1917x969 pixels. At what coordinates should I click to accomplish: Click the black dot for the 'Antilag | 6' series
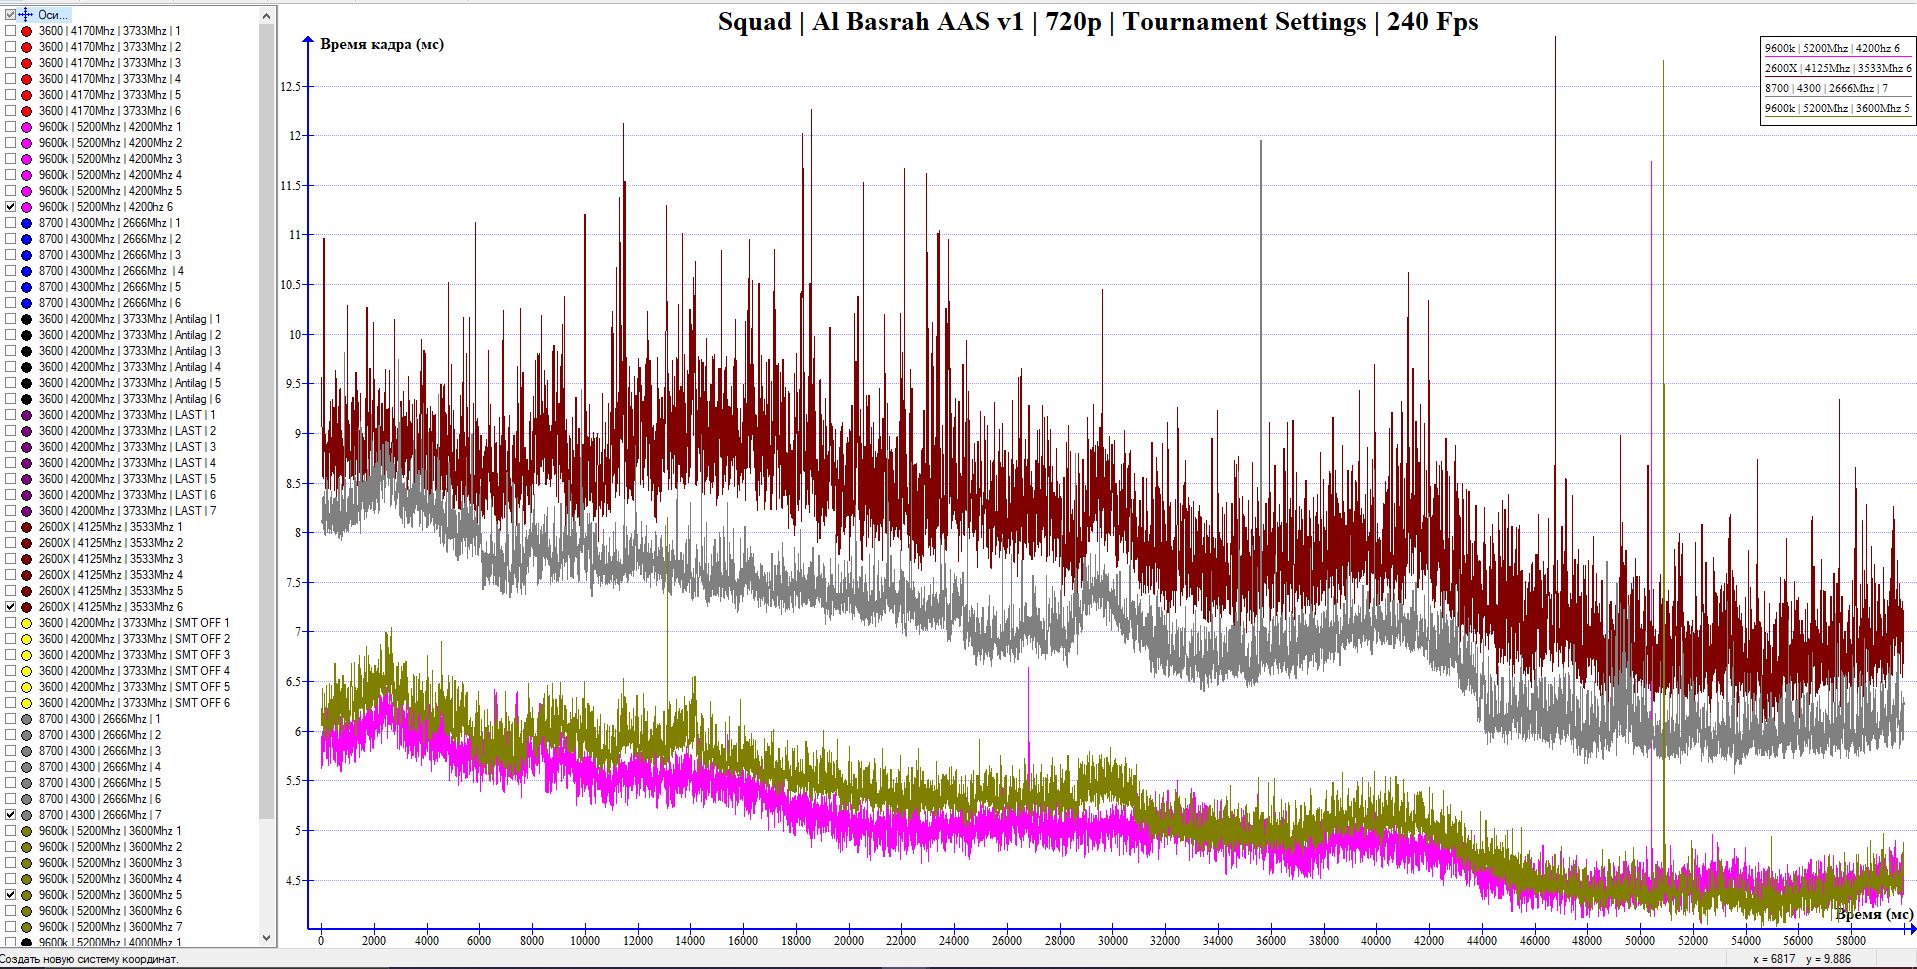pos(27,399)
